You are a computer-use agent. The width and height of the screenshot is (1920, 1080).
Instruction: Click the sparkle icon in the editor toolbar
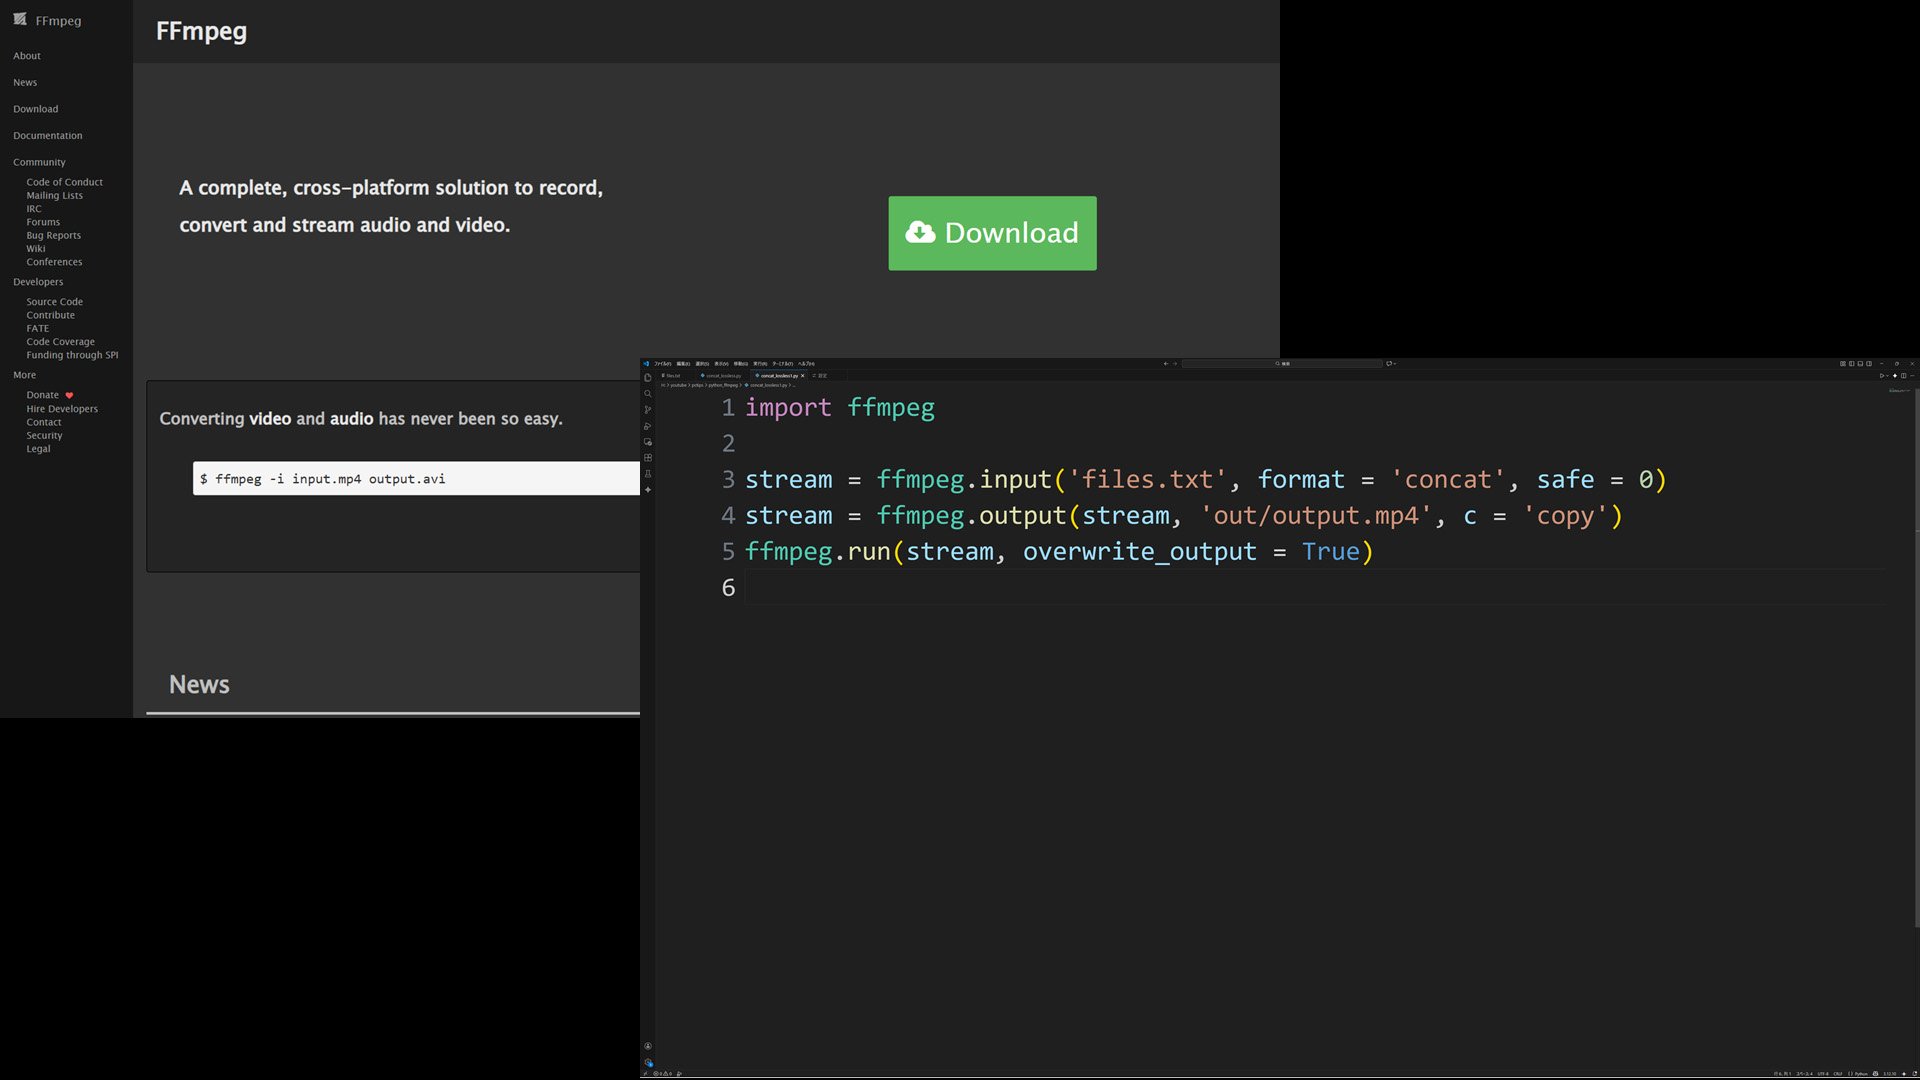pyautogui.click(x=1895, y=376)
